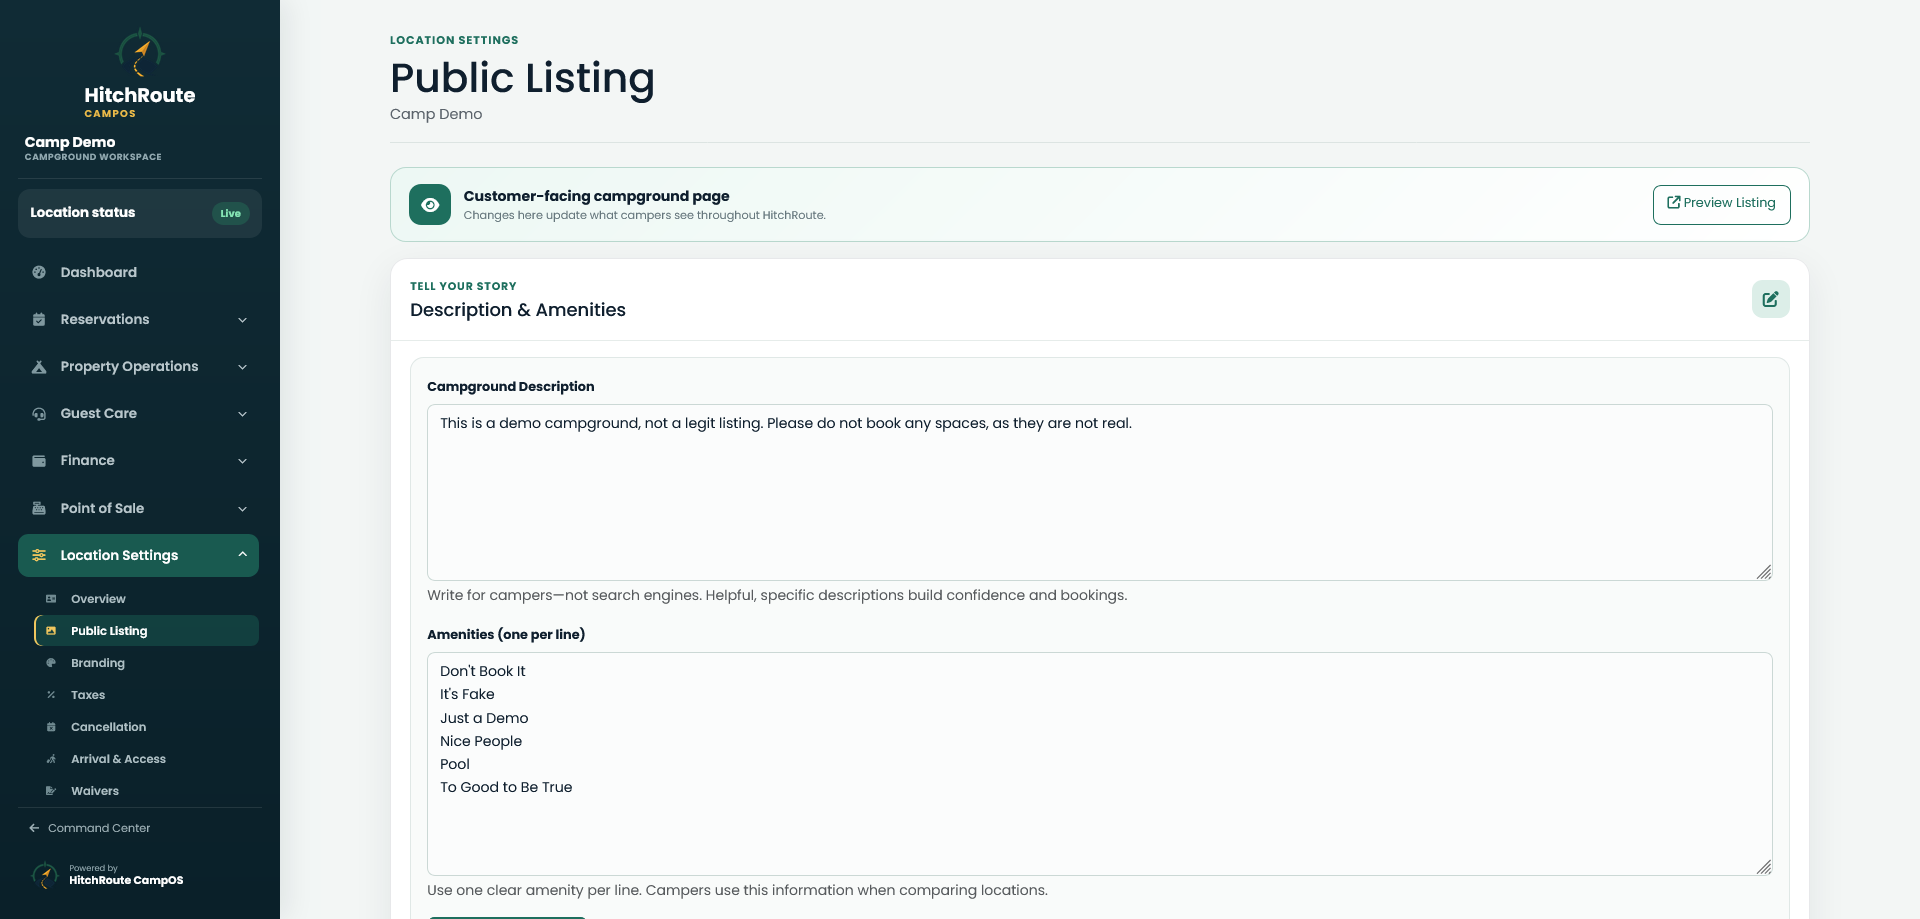Screen dimensions: 1920x919
Task: Open the Dashboard menu item
Action: 139,272
